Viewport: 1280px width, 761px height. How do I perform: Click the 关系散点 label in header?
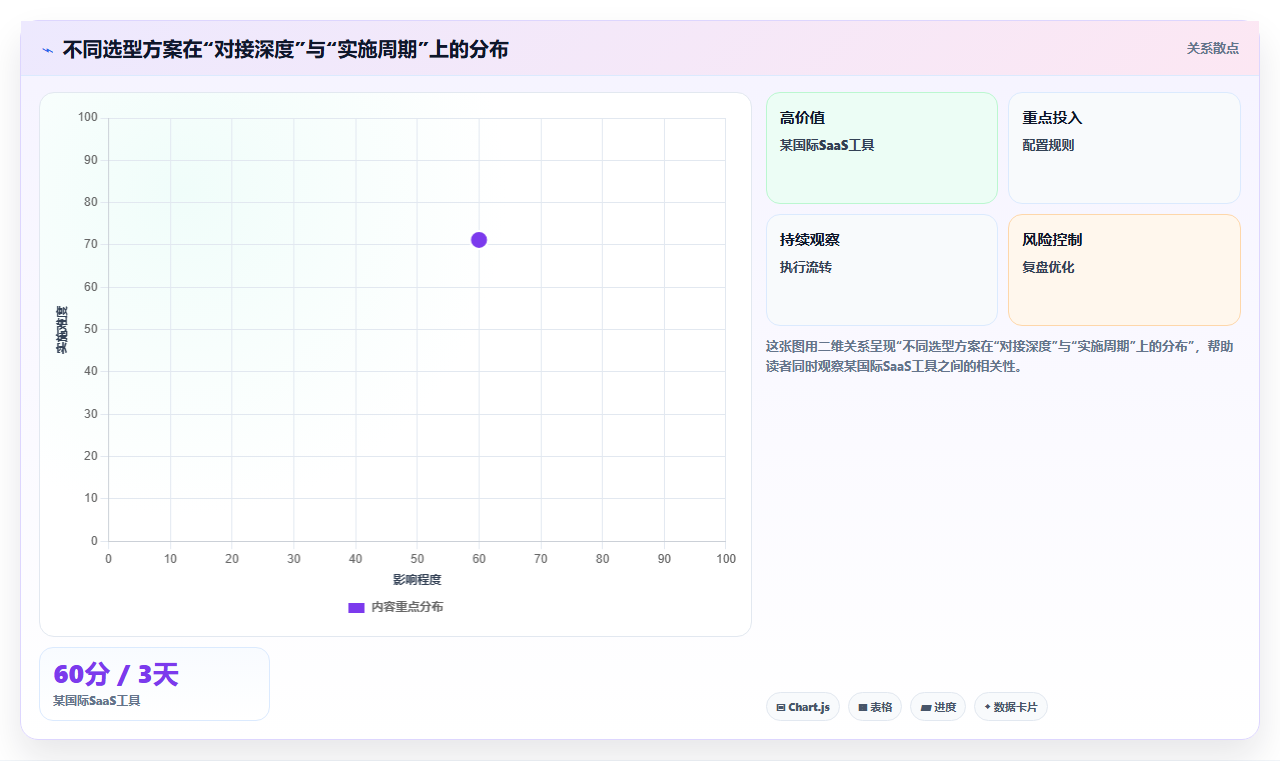coord(1212,48)
